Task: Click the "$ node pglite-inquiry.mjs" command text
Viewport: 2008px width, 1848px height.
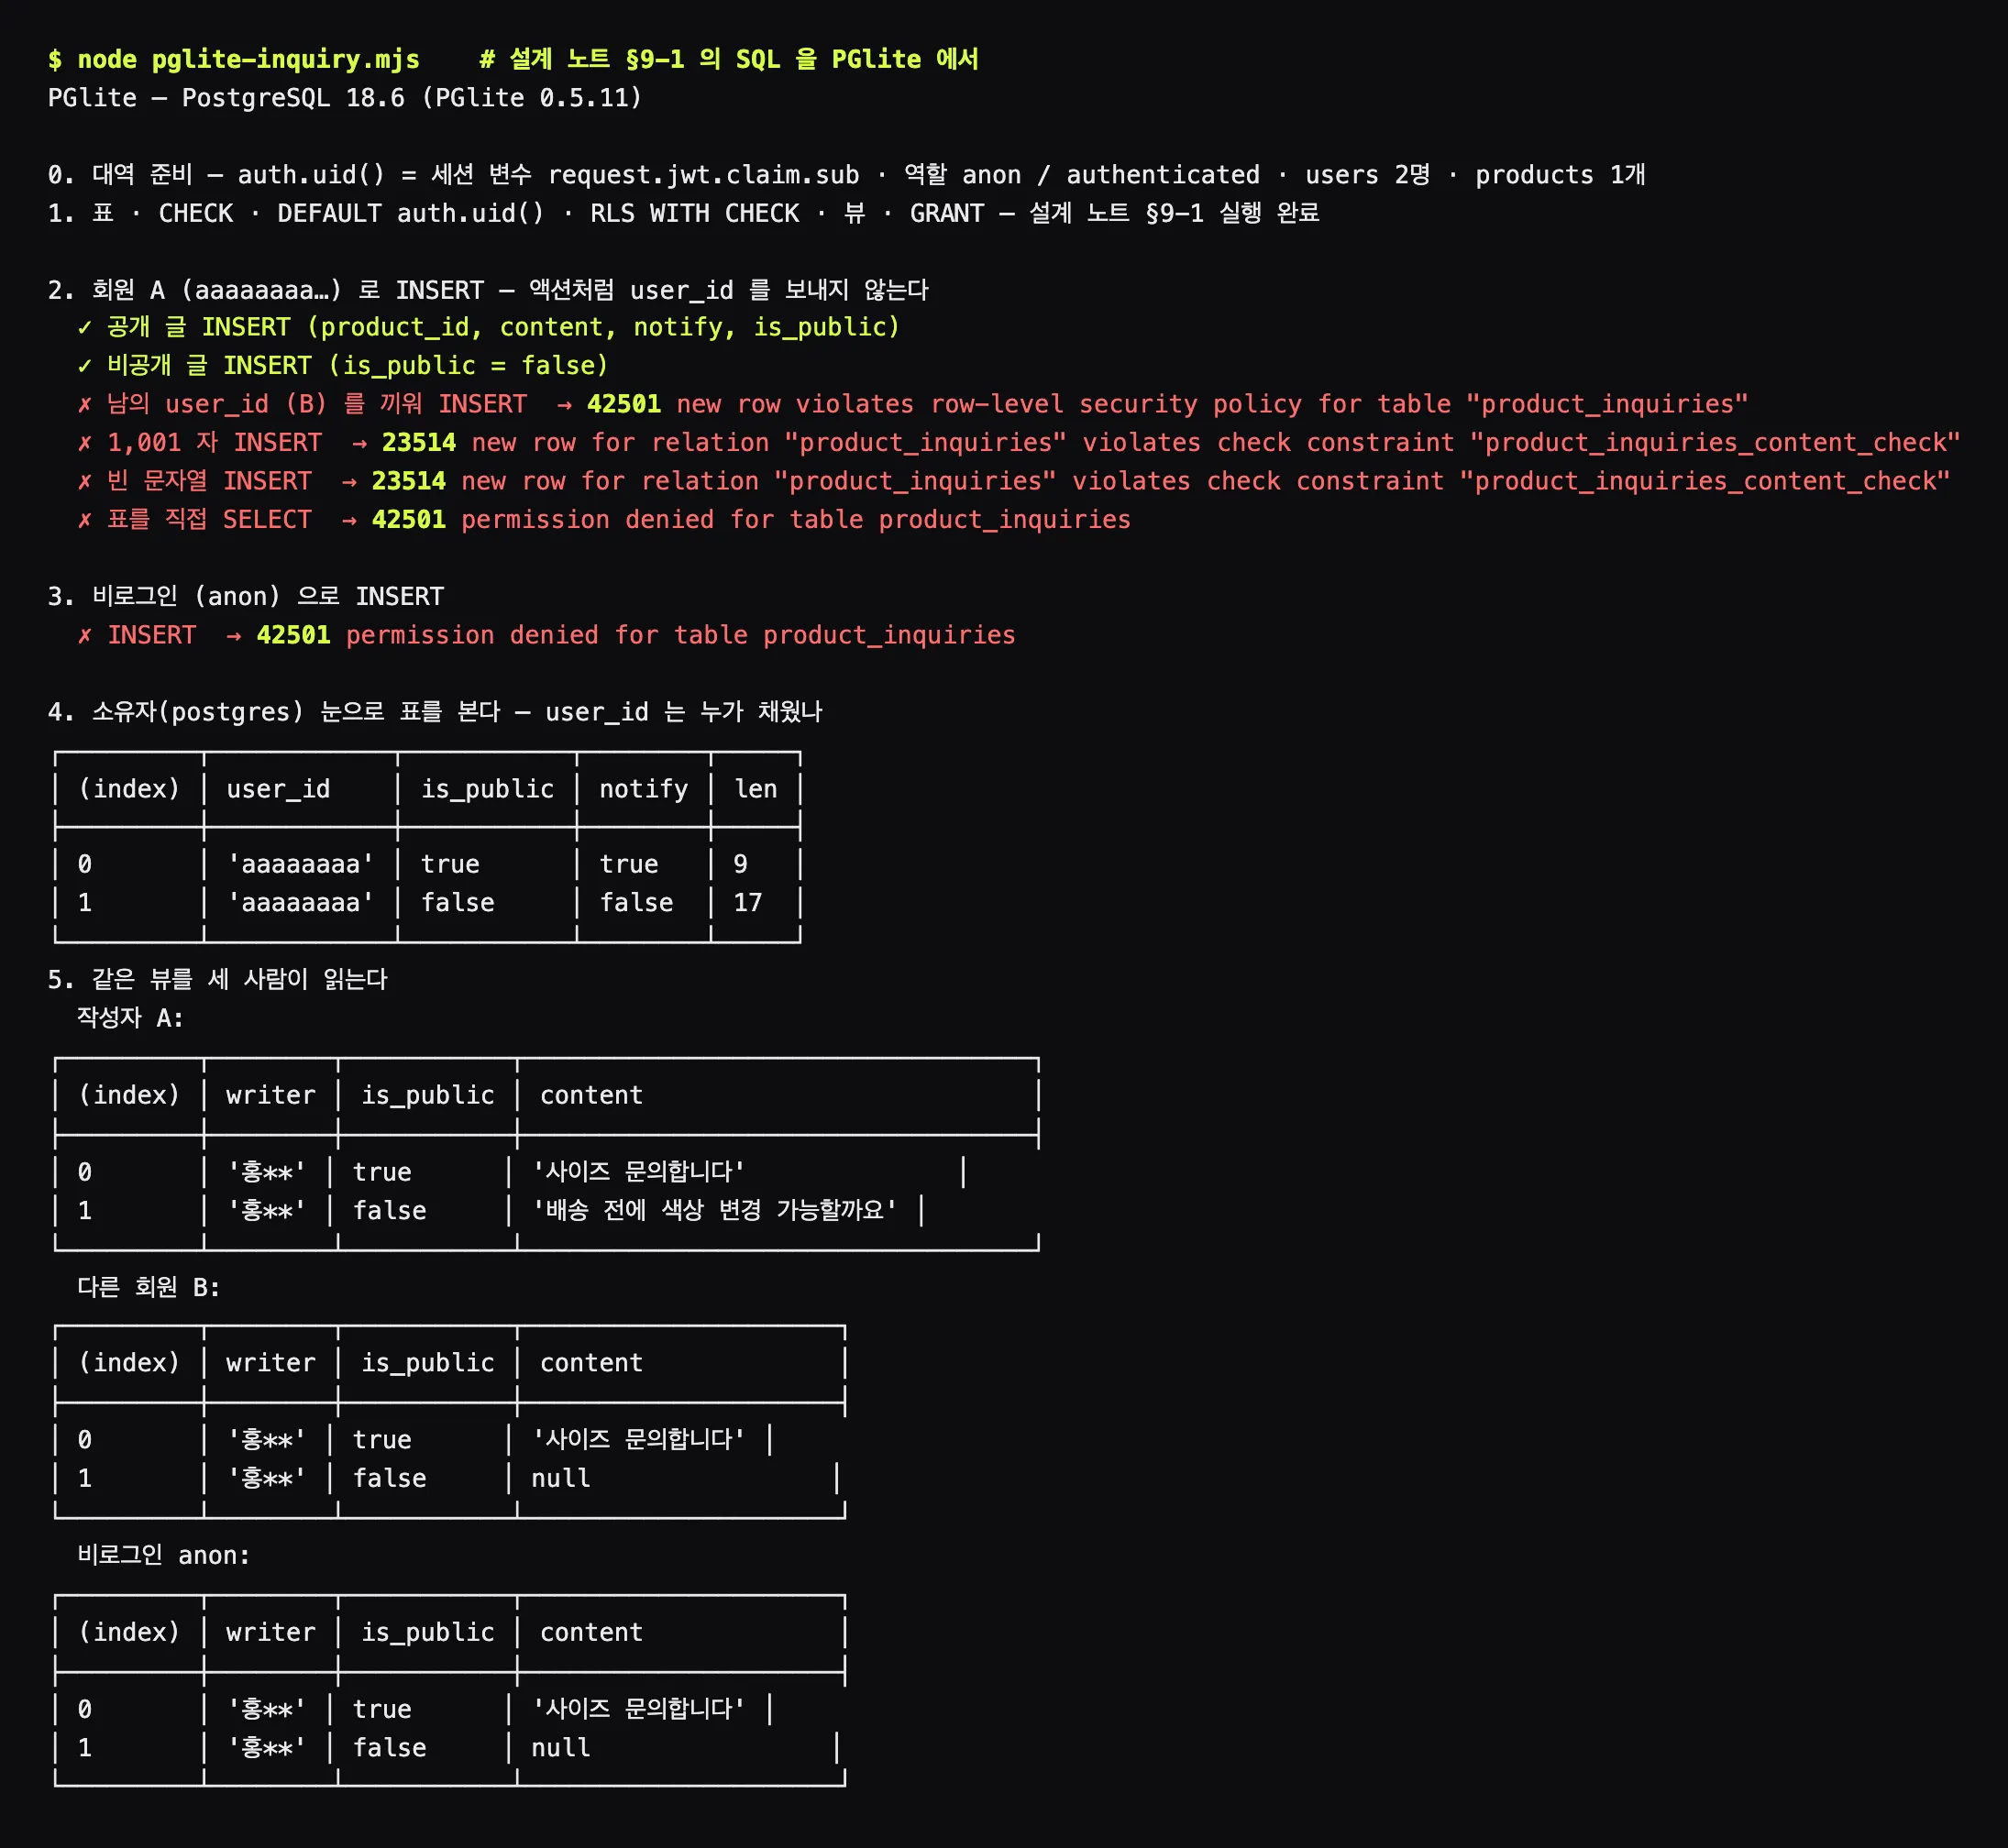Action: (x=234, y=59)
